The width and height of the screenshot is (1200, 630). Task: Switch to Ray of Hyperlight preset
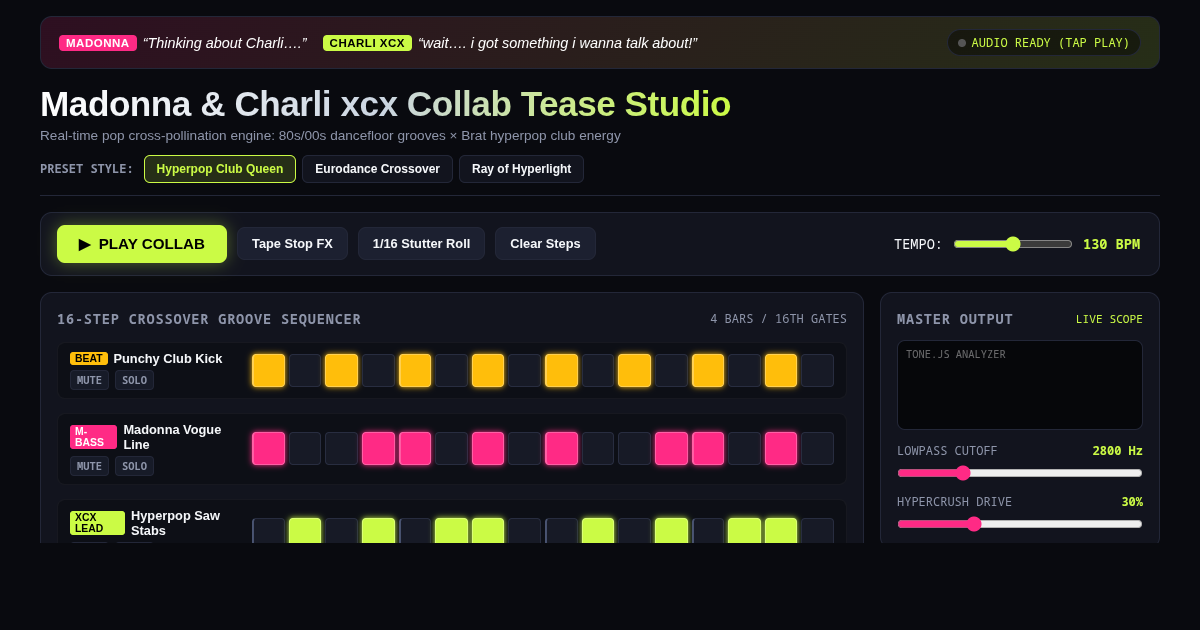tap(521, 169)
